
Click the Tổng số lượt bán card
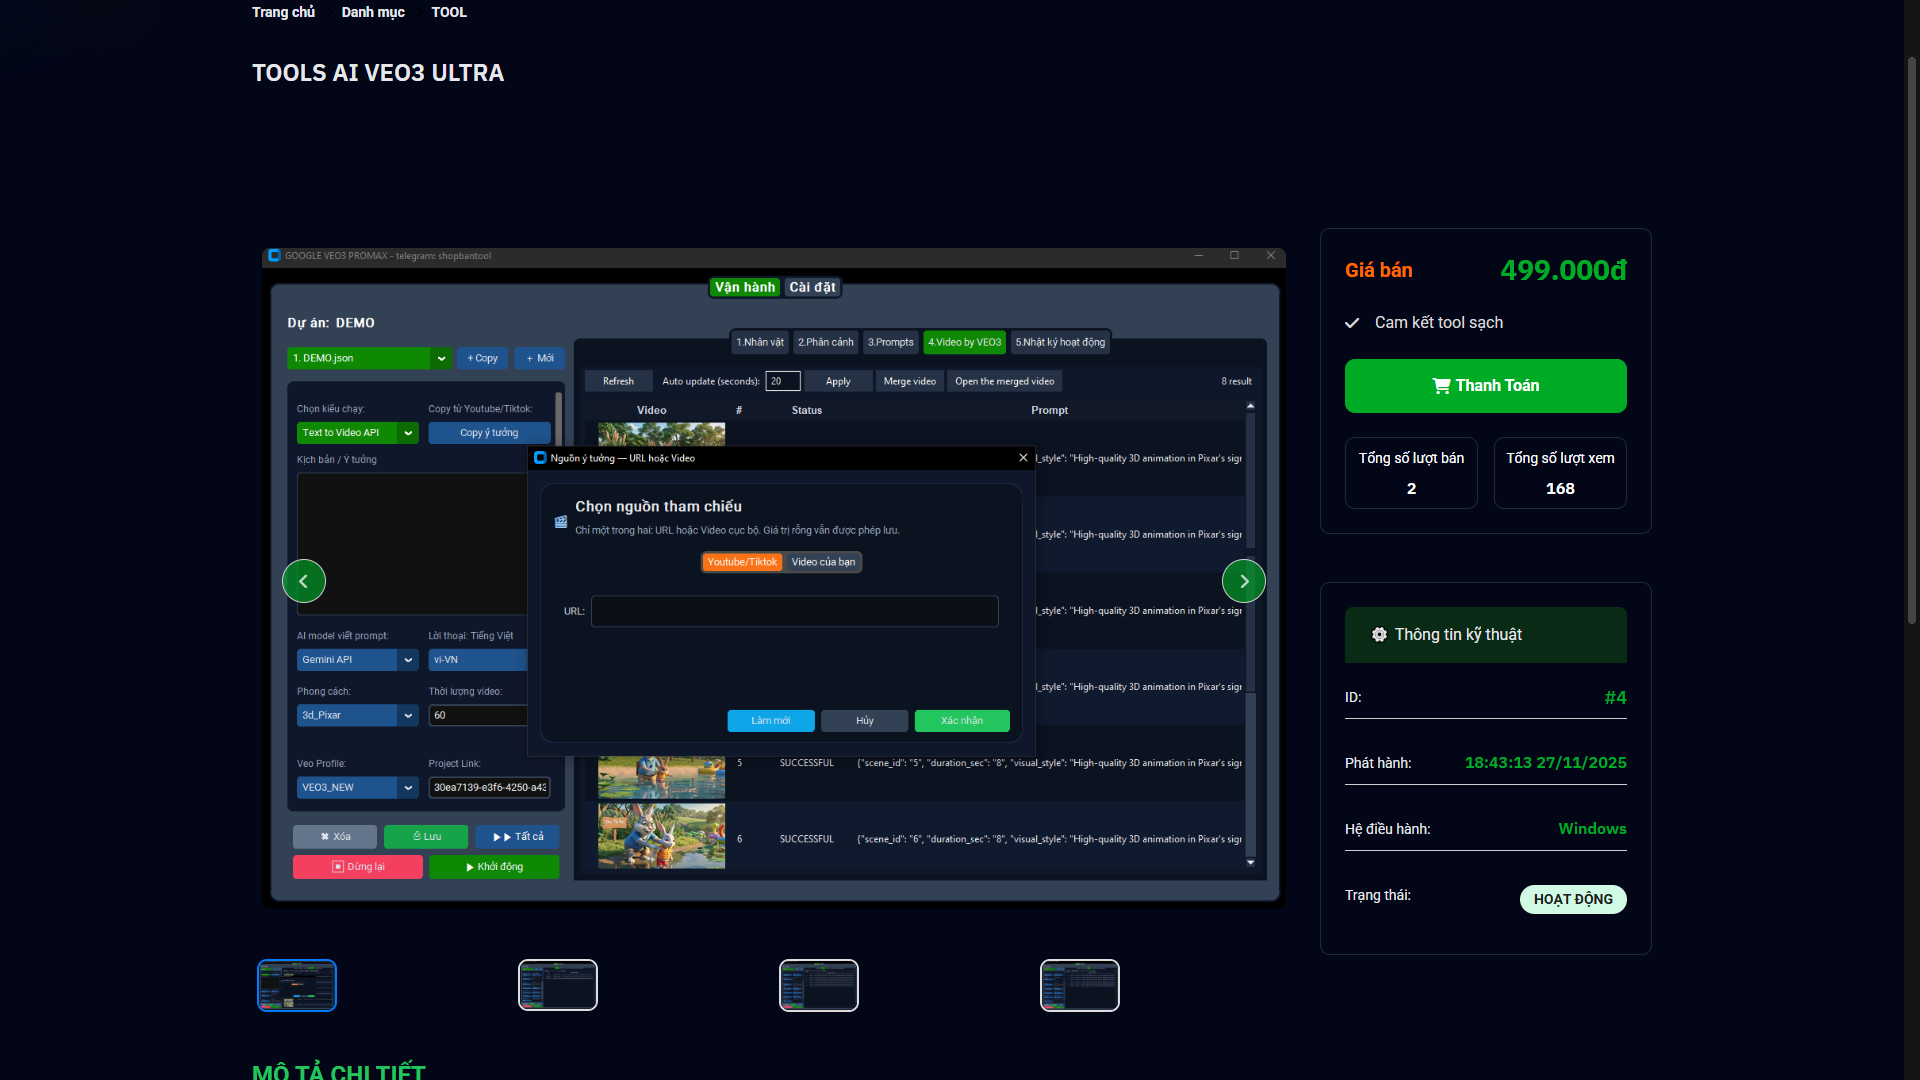coord(1411,473)
